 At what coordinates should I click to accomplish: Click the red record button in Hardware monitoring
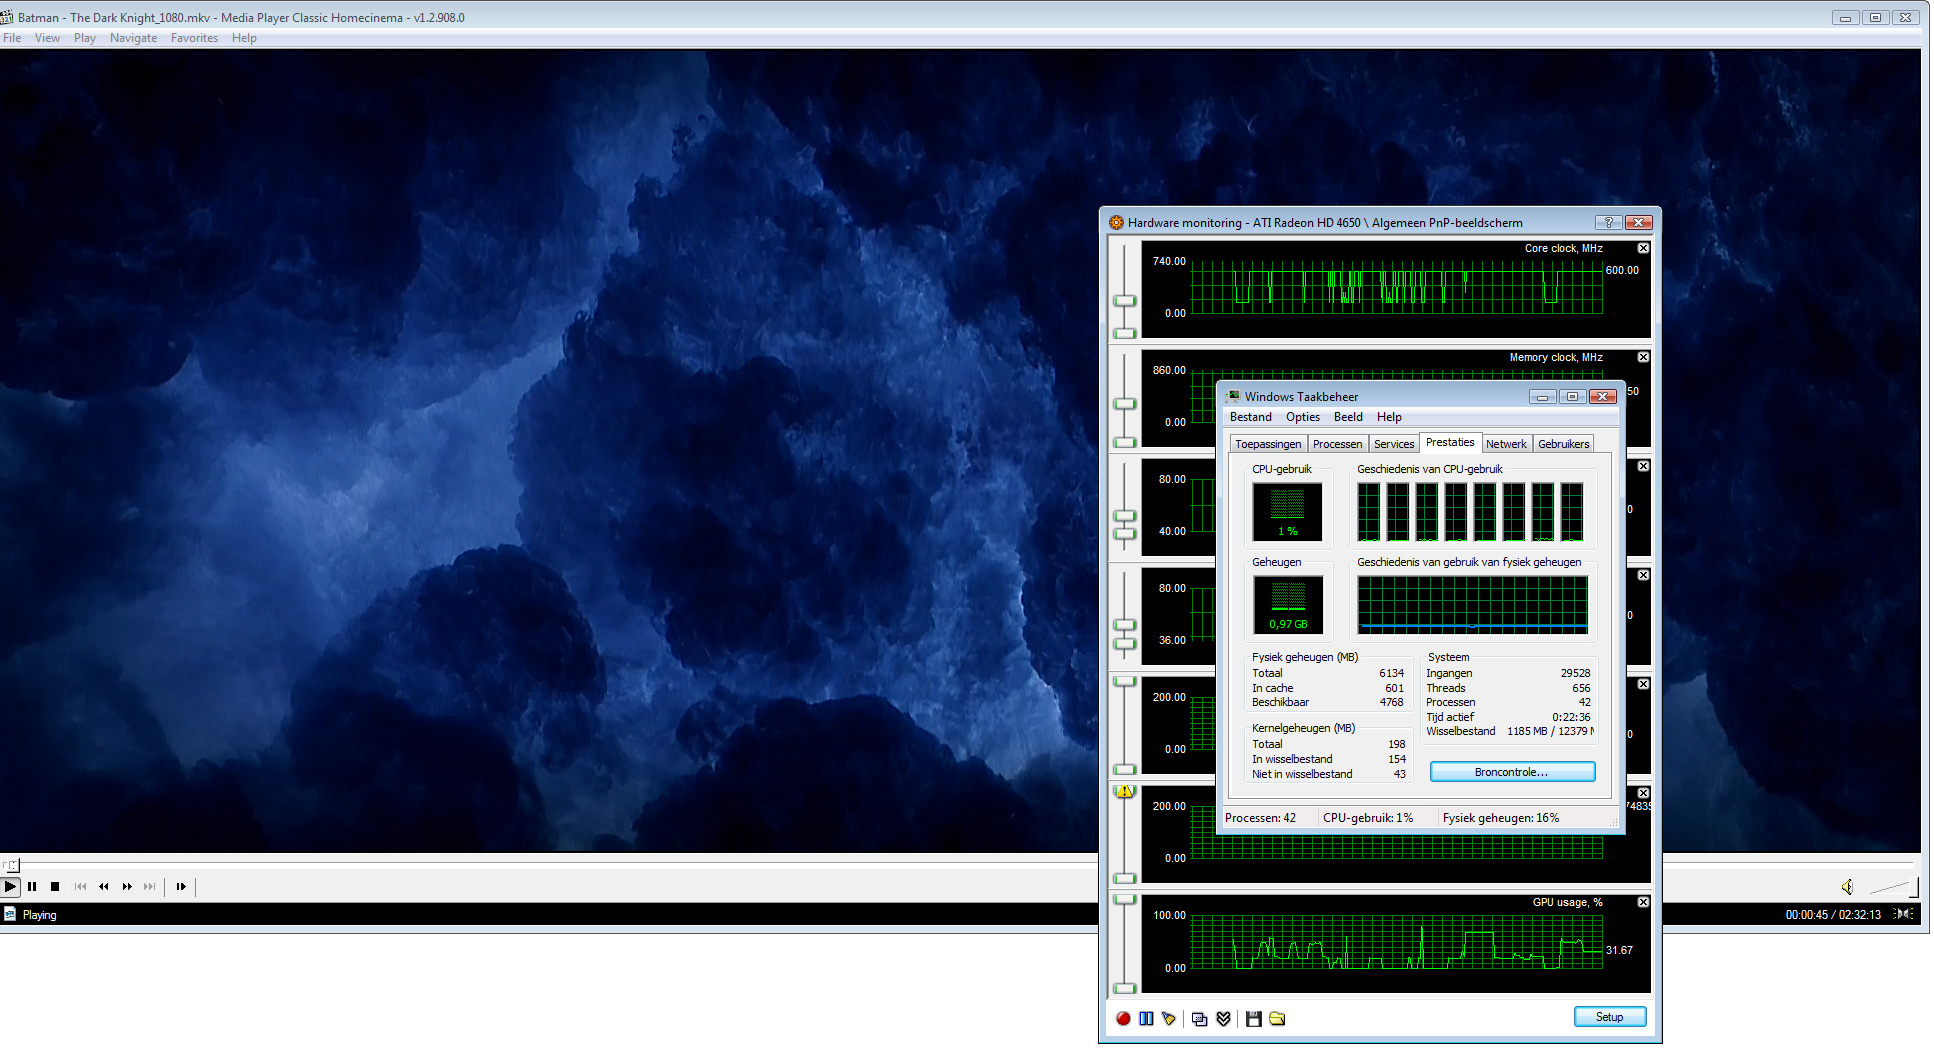[1123, 1018]
